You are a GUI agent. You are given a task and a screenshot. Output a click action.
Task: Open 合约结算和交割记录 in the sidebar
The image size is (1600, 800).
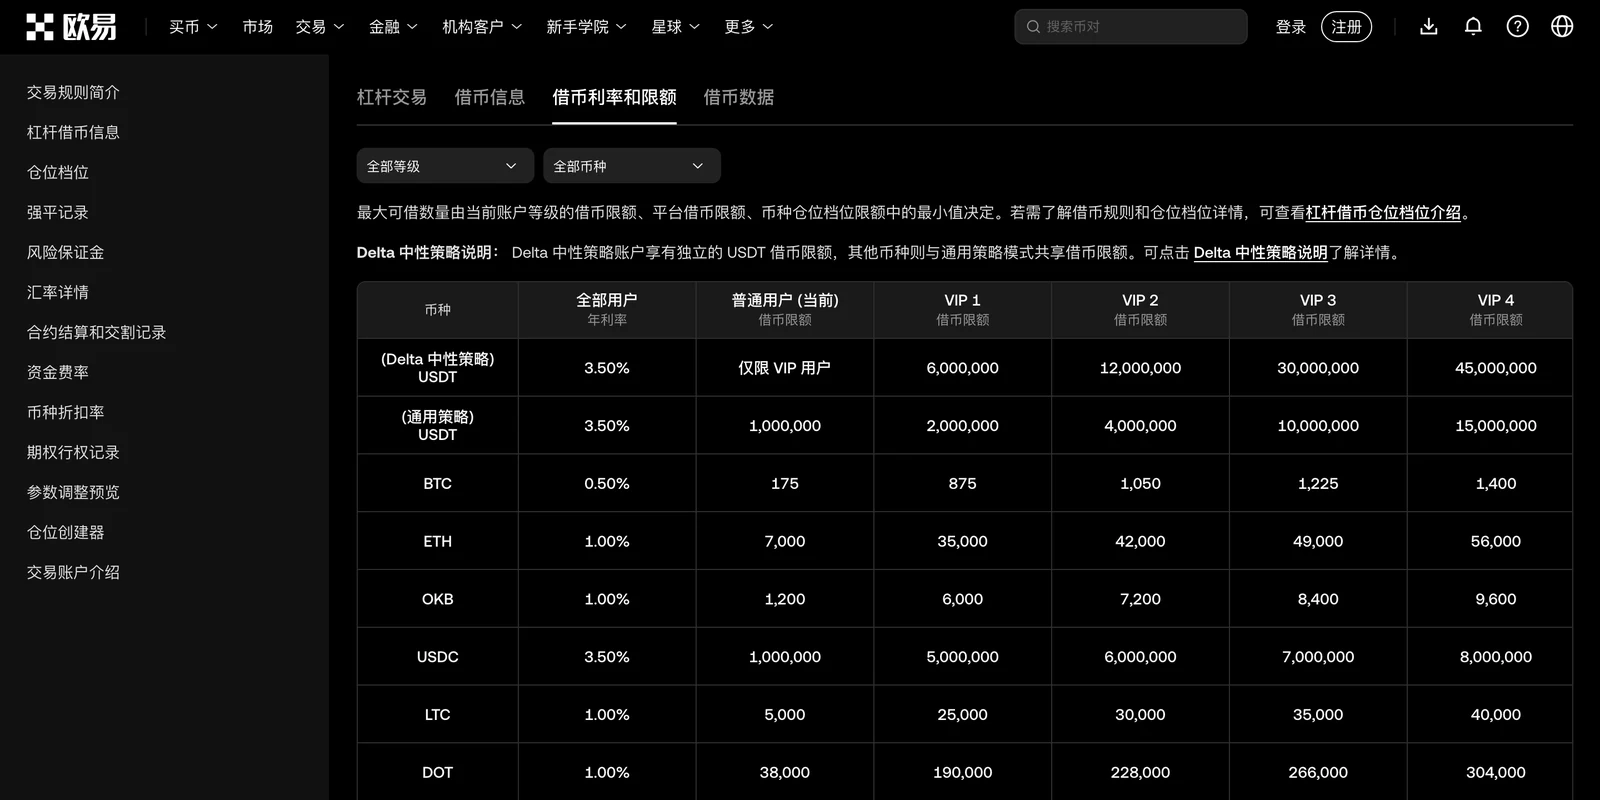coord(96,332)
